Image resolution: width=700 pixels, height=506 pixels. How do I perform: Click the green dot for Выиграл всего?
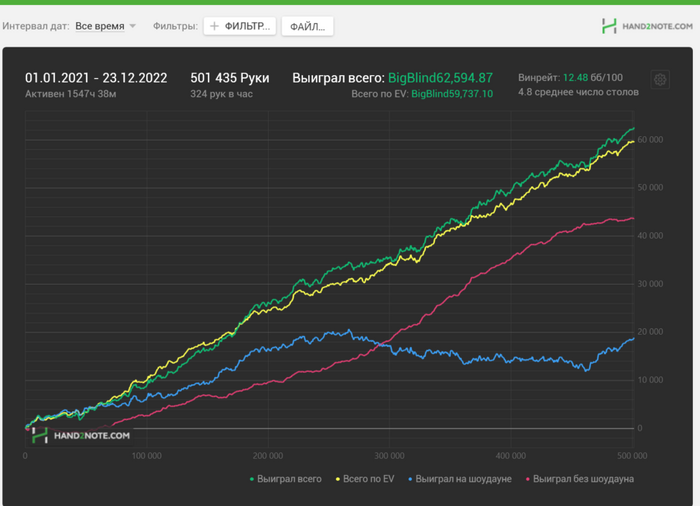251,479
